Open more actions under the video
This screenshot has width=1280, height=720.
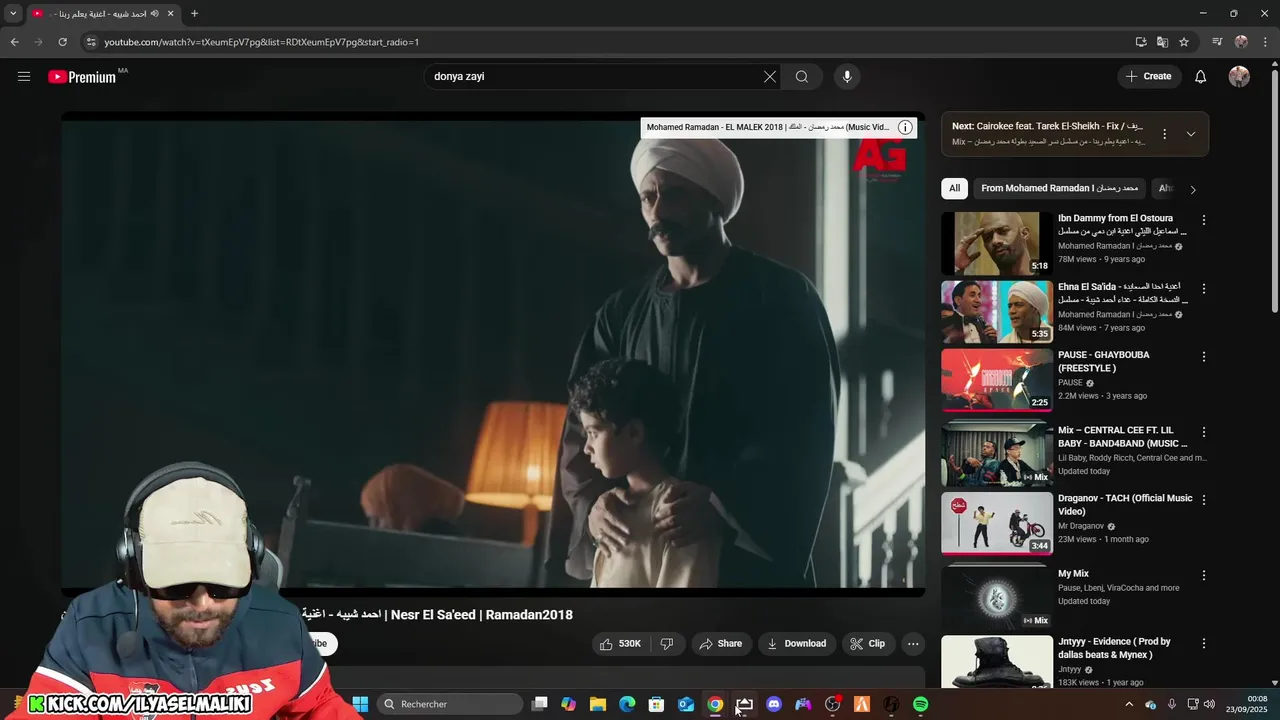(x=913, y=644)
